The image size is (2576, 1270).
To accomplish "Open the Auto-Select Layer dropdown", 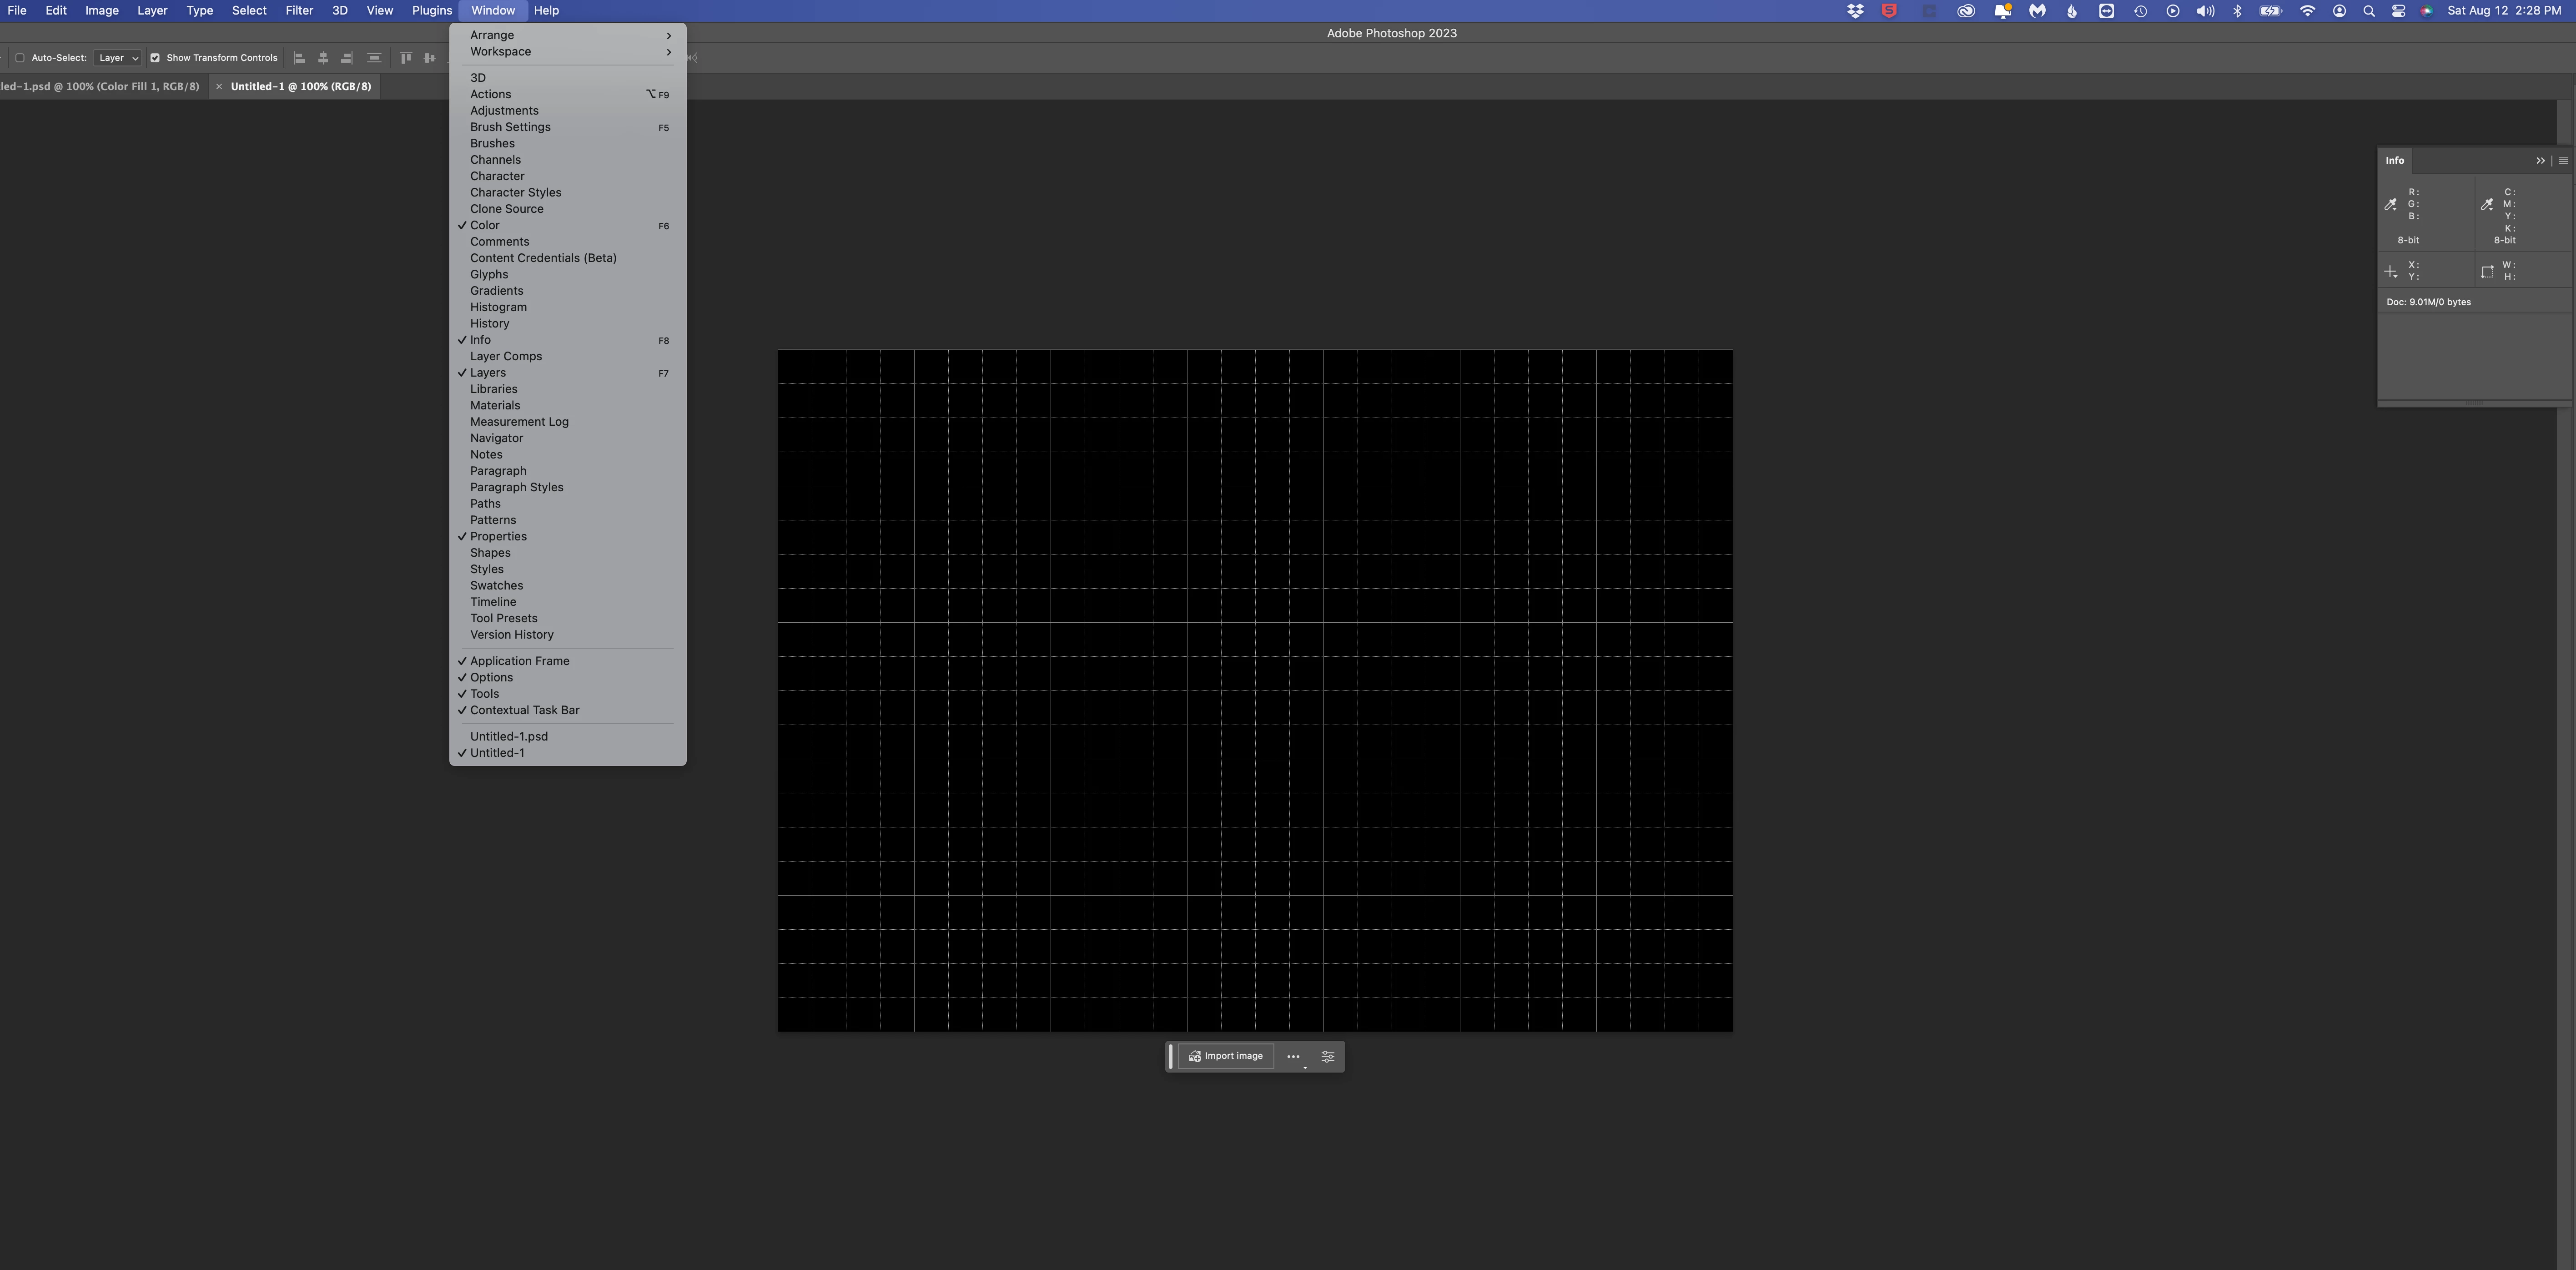I will [117, 58].
